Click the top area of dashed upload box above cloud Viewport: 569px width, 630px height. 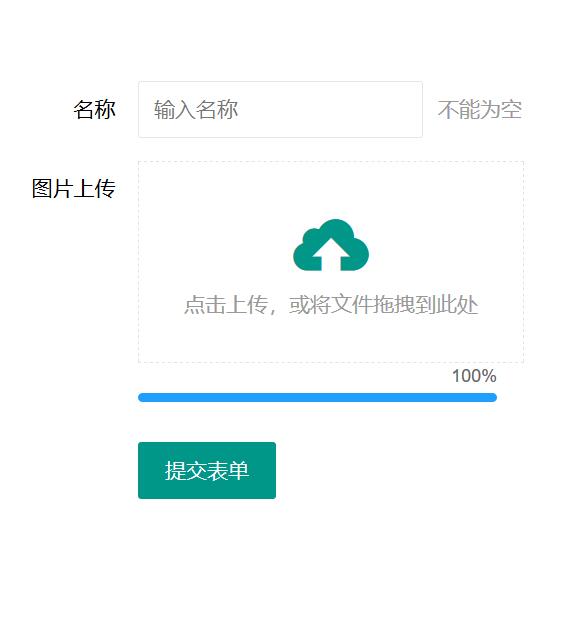coord(331,189)
